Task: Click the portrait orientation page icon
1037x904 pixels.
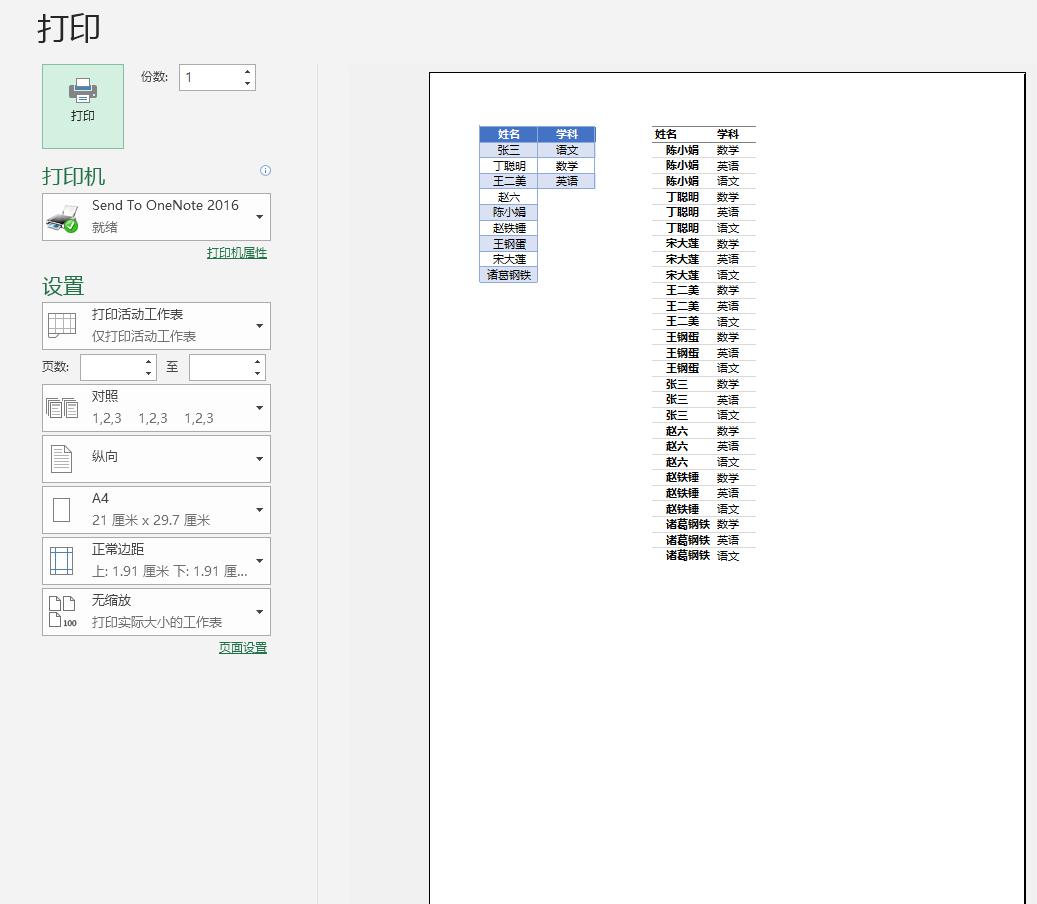Action: coord(62,459)
